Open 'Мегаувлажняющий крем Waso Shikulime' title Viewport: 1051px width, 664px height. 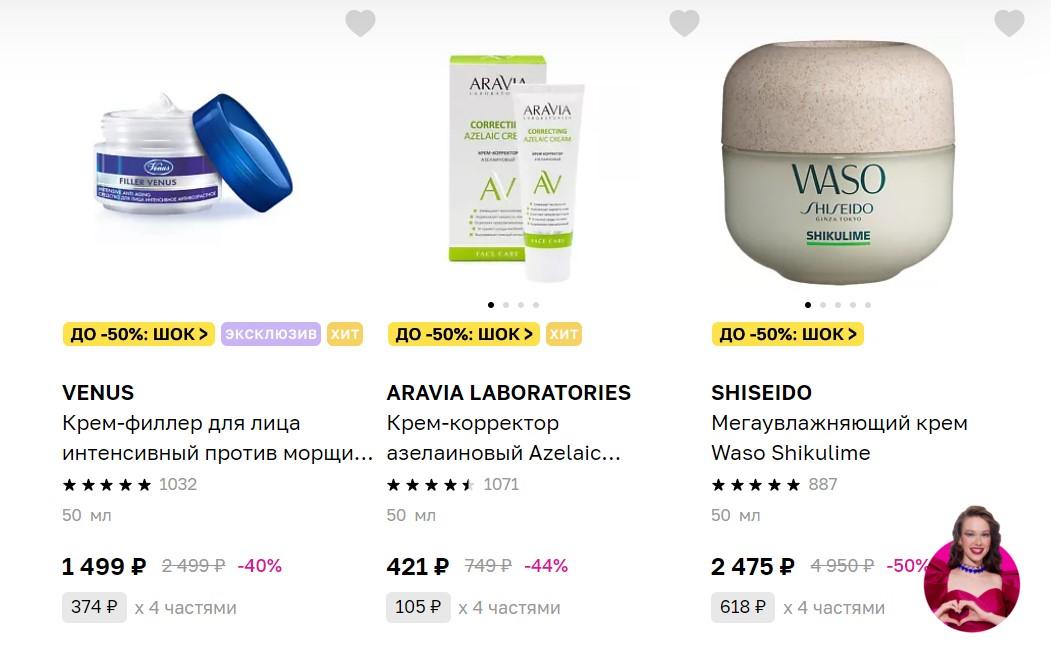(839, 438)
